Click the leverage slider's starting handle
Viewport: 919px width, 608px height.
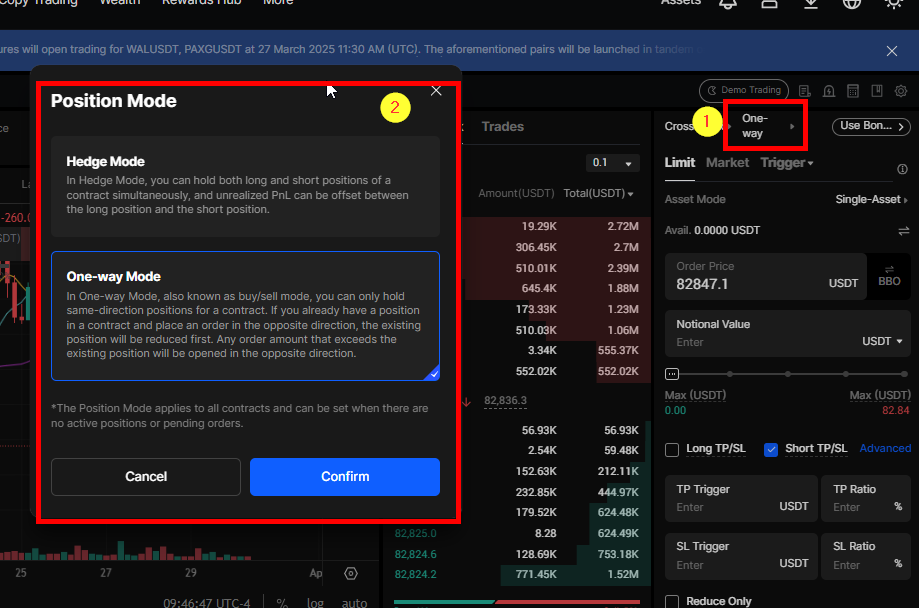point(672,374)
